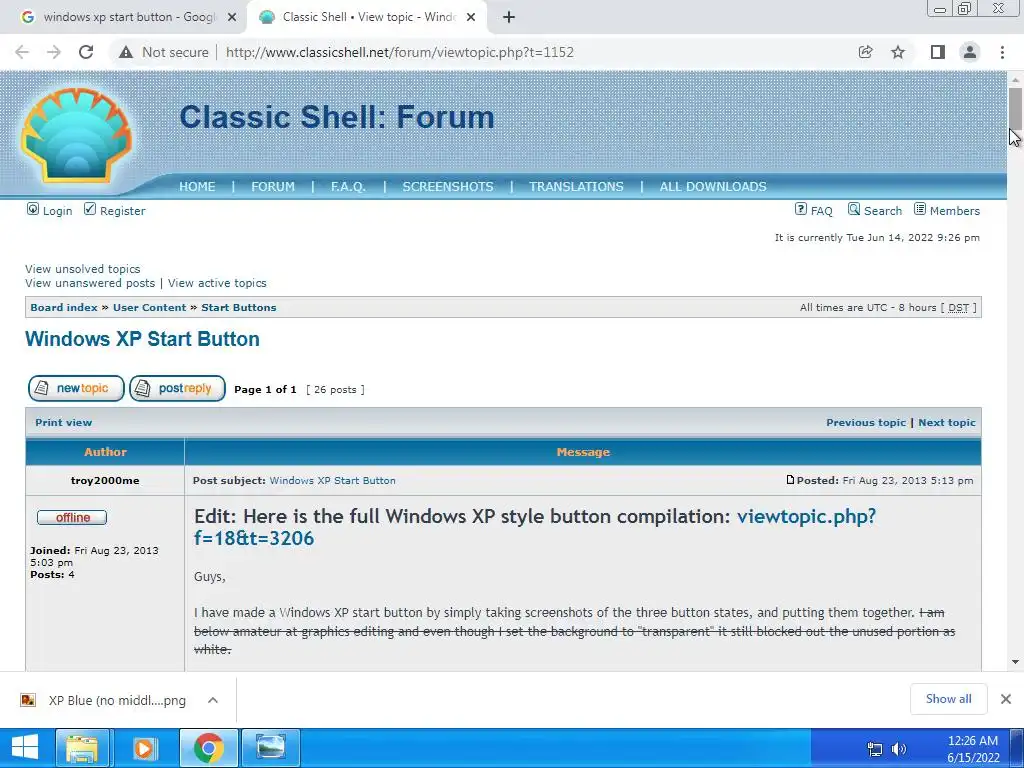
Task: Click the Search magnifier icon
Action: tap(854, 209)
